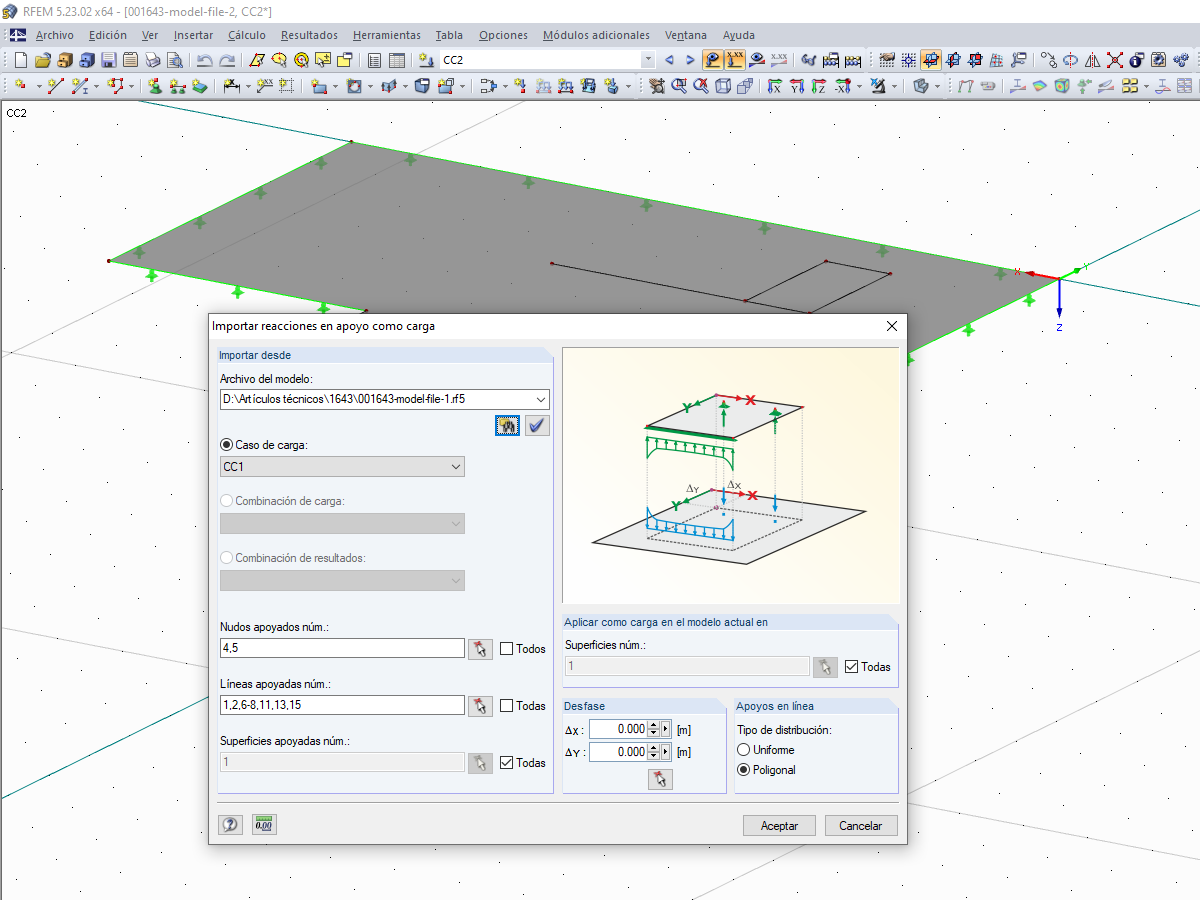Select the 'Combinación de resultados' radio button

[227, 558]
